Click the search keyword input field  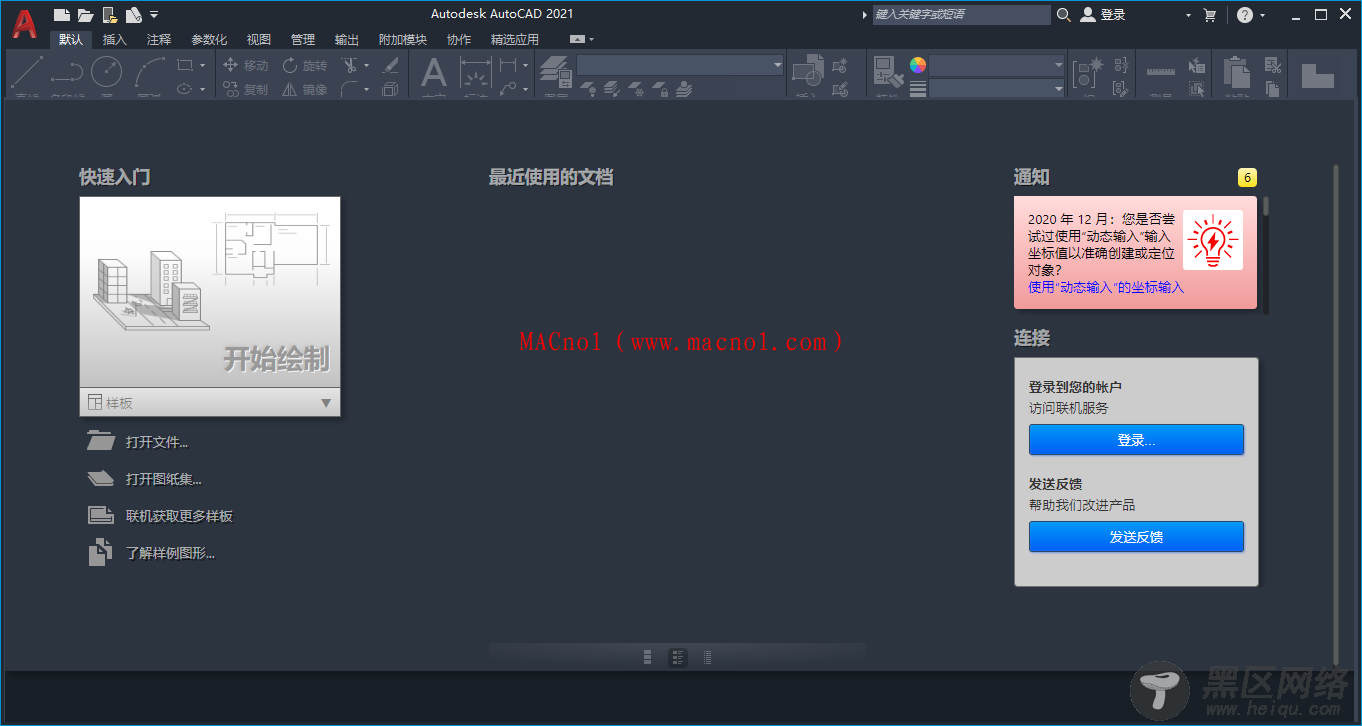click(962, 15)
